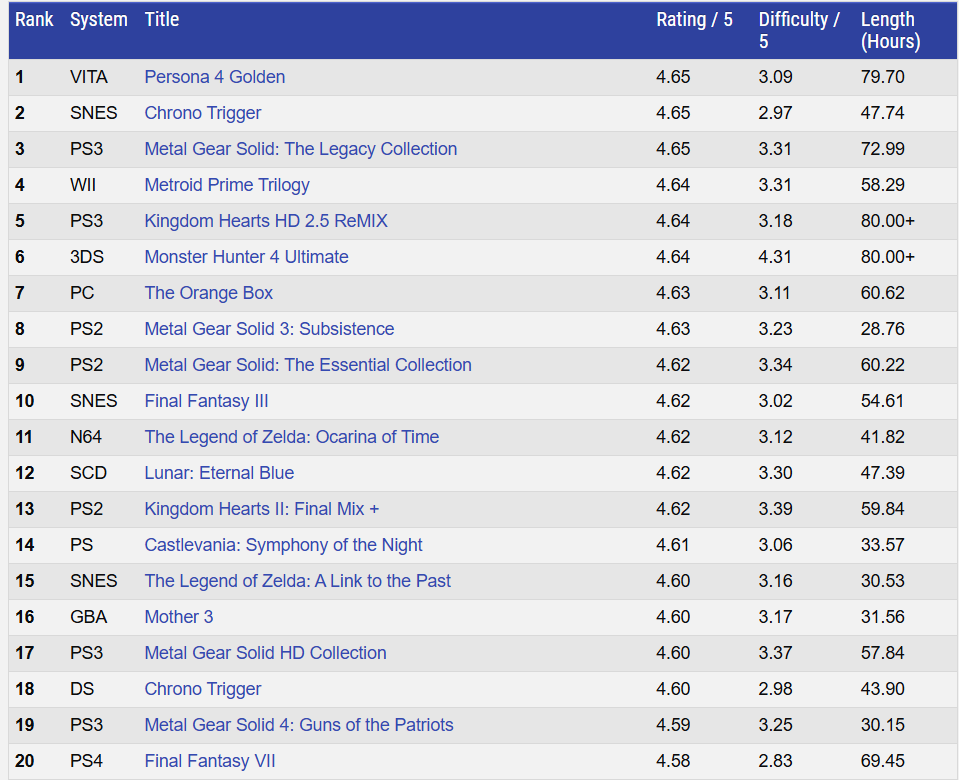Open the Mother 3 link
The height and width of the screenshot is (780, 959).
179,617
